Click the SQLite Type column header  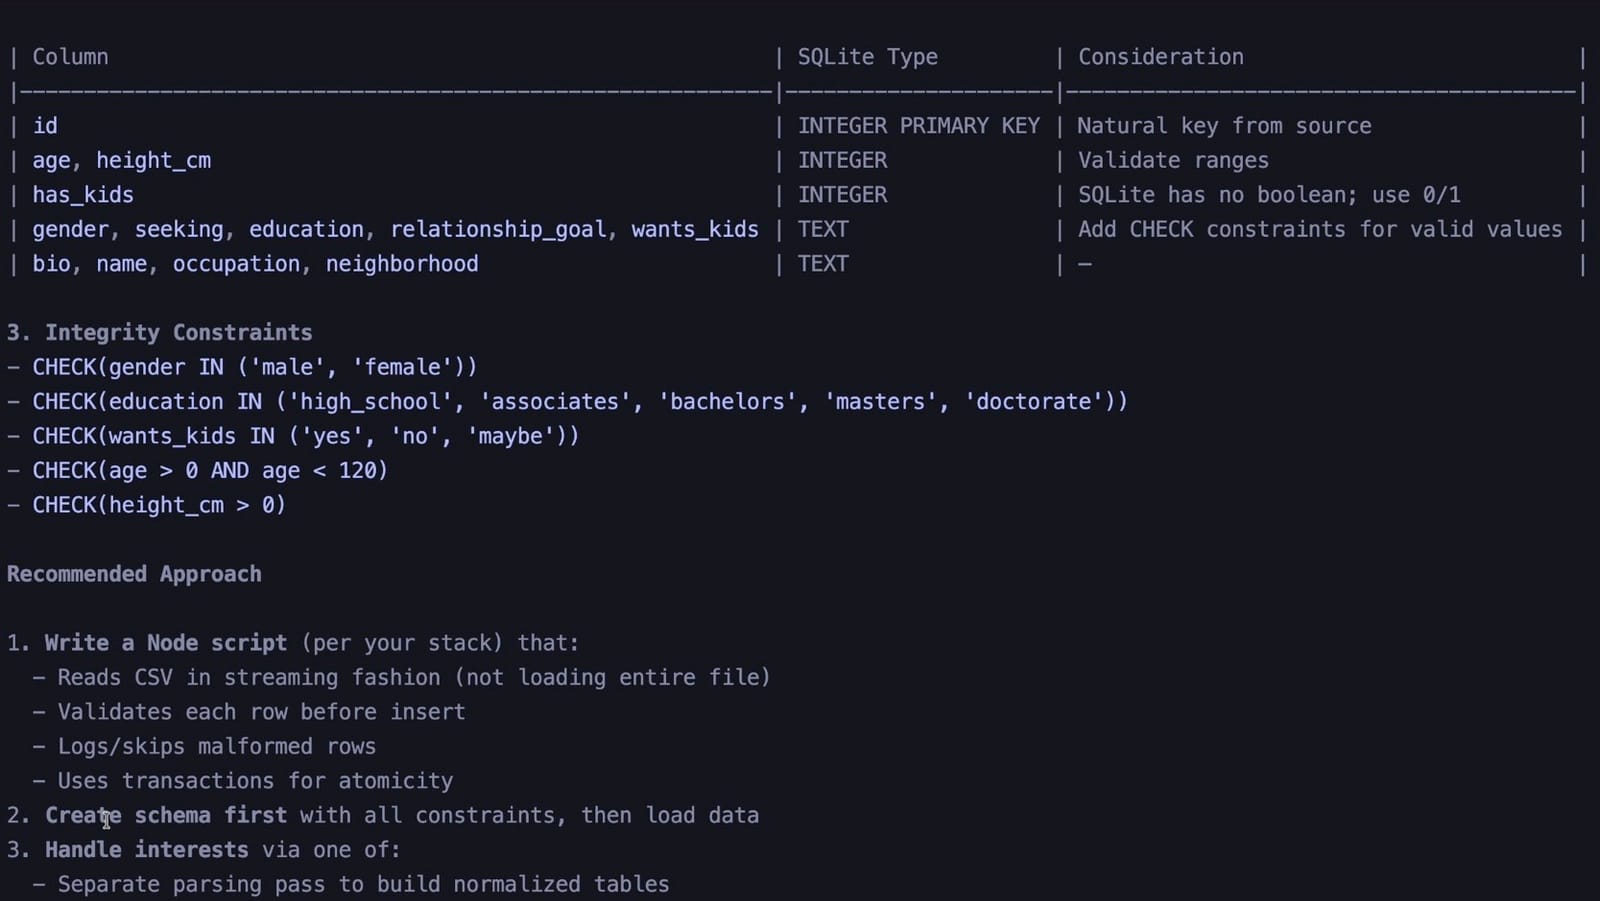(867, 57)
